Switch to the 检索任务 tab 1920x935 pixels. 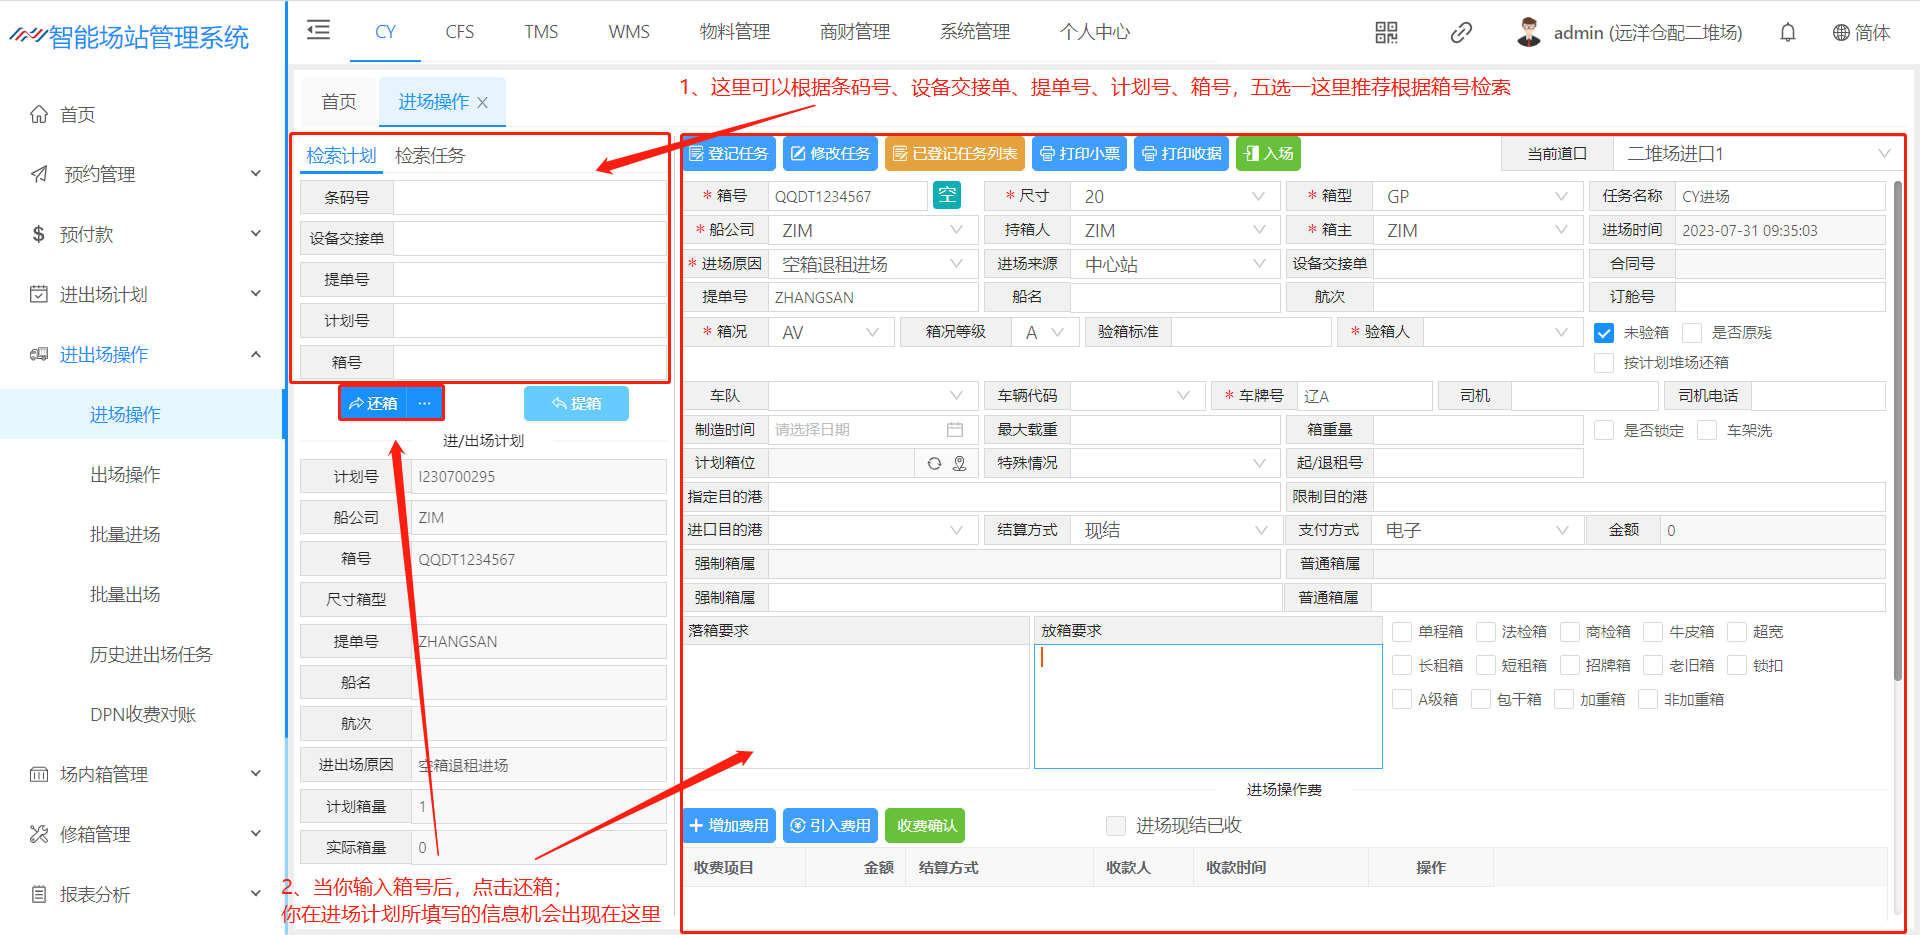click(x=430, y=156)
